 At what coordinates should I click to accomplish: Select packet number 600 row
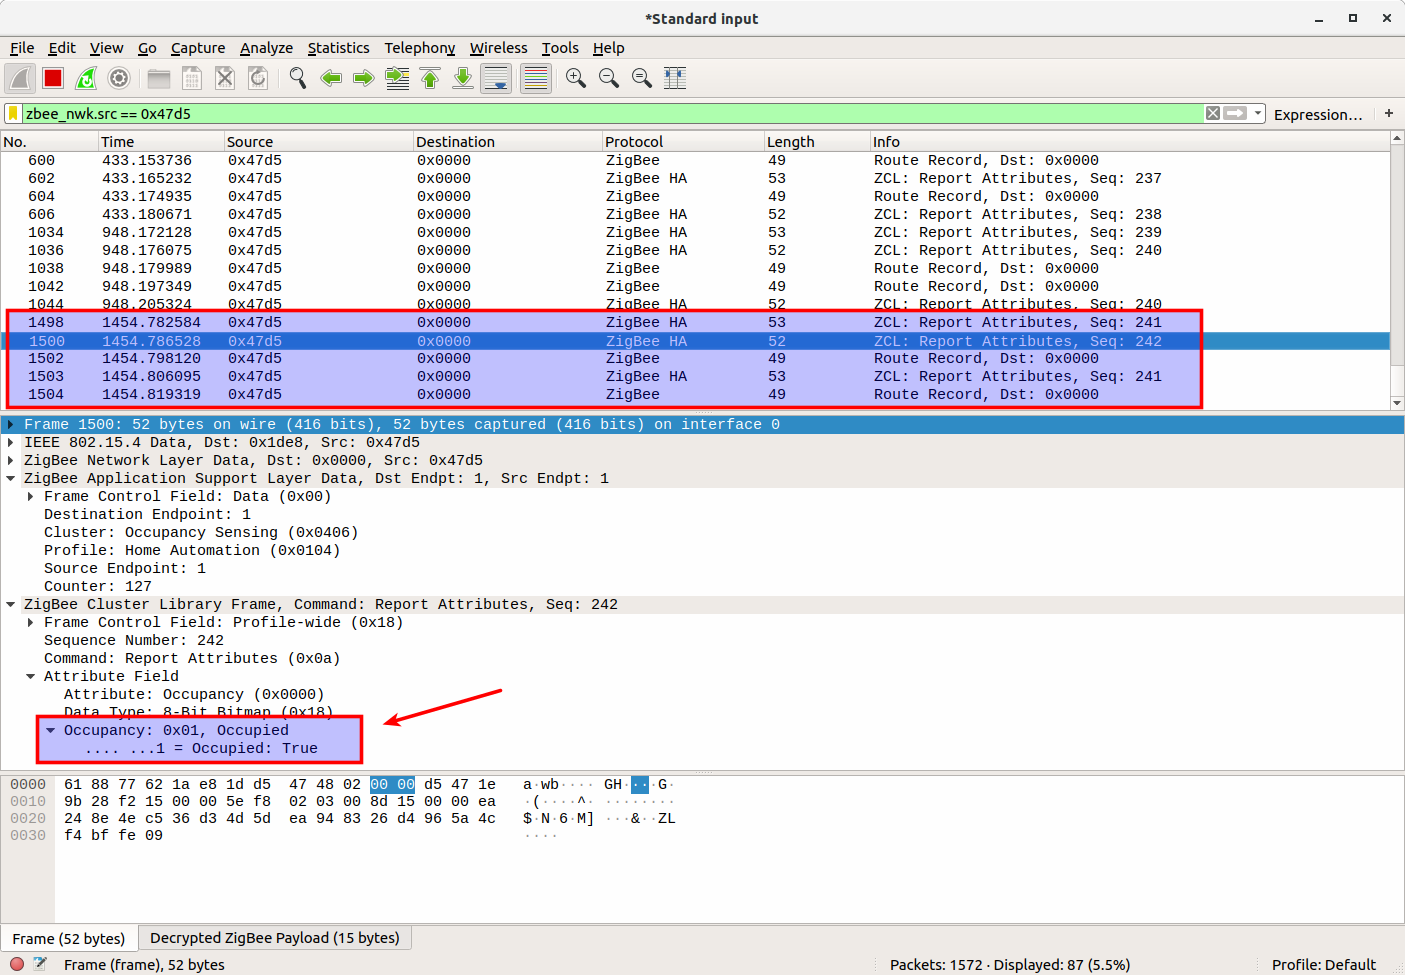pos(695,161)
